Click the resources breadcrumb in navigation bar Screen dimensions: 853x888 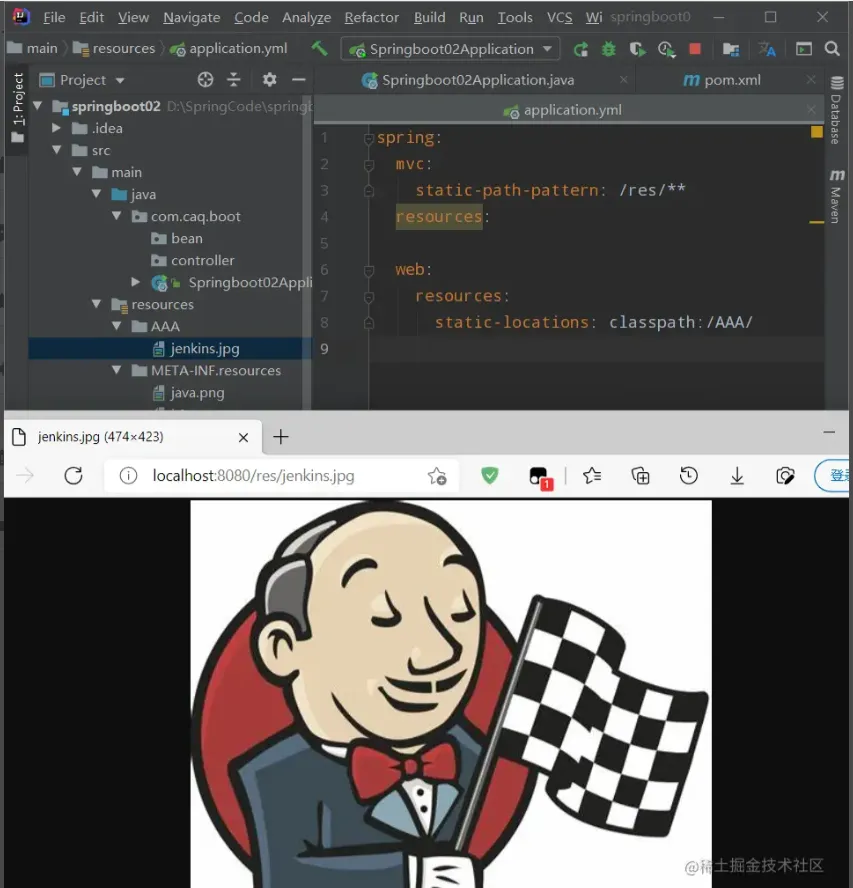tap(114, 49)
